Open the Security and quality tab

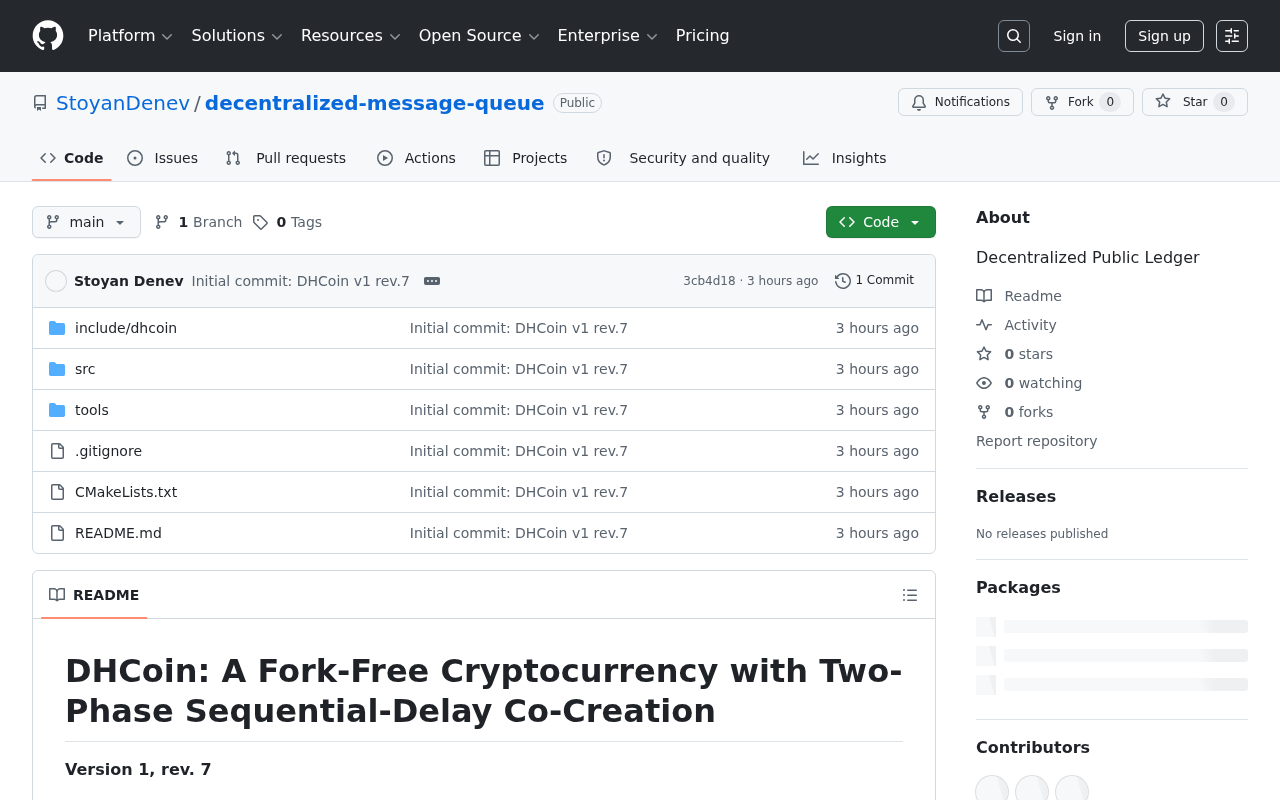[x=683, y=158]
